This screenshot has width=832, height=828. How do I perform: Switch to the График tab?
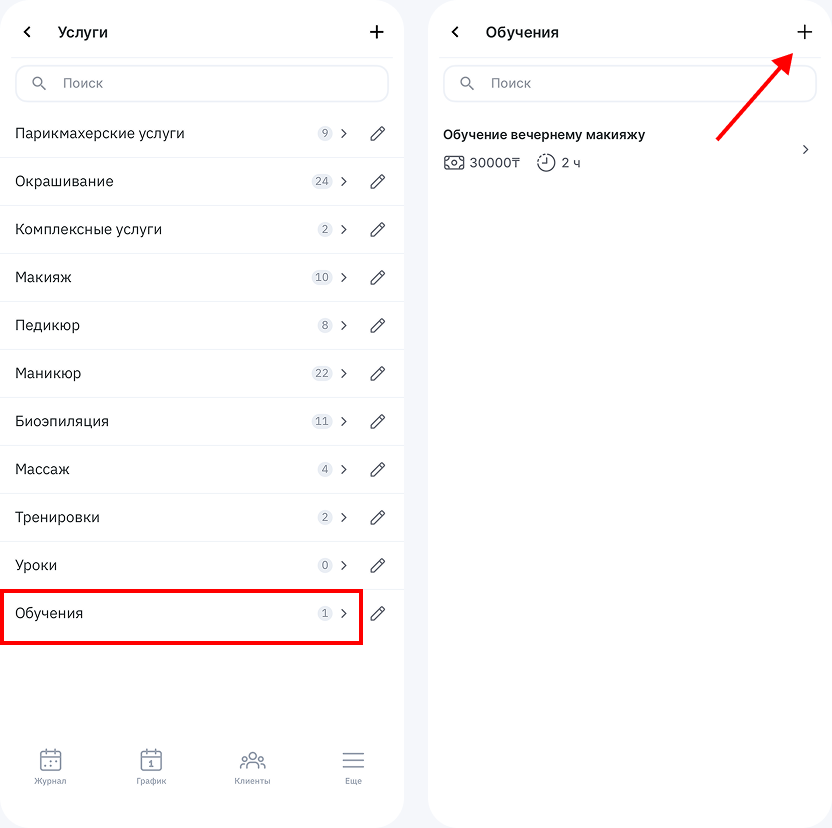(151, 766)
